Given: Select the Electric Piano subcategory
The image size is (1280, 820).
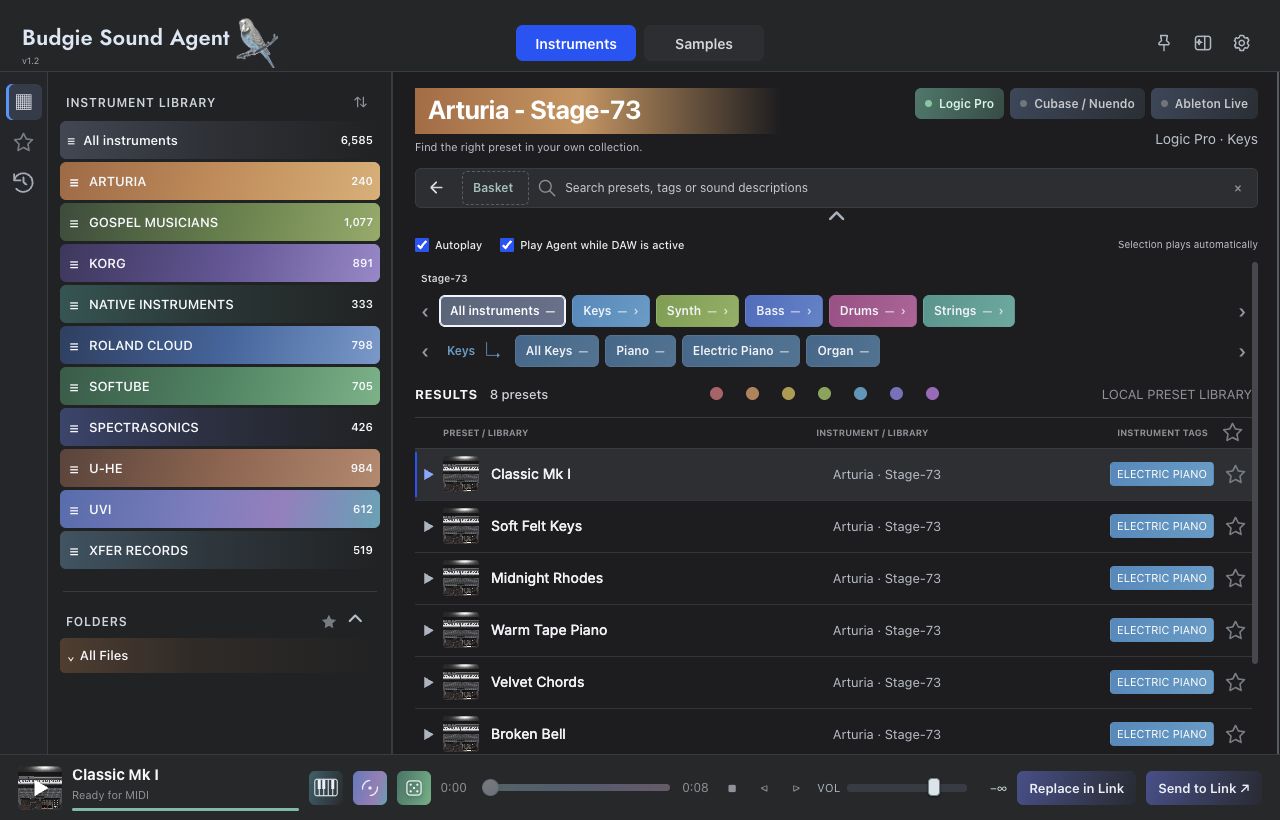Looking at the screenshot, I should pyautogui.click(x=739, y=351).
